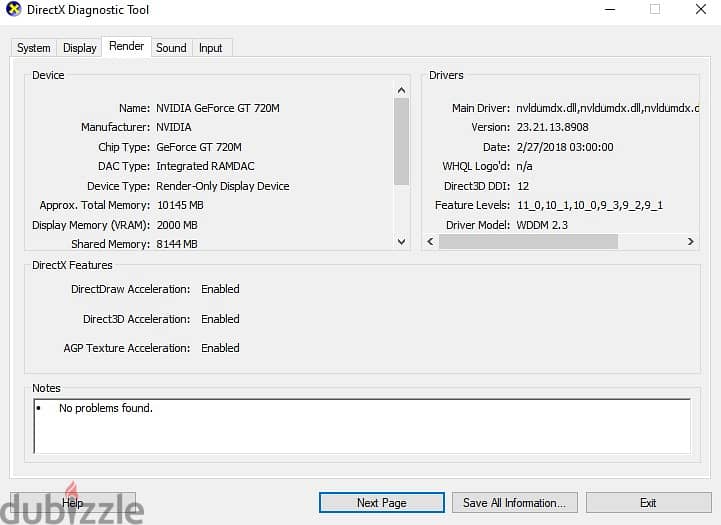
Task: Click driver Date 2/27/2018 03:00:00
Action: click(x=565, y=147)
